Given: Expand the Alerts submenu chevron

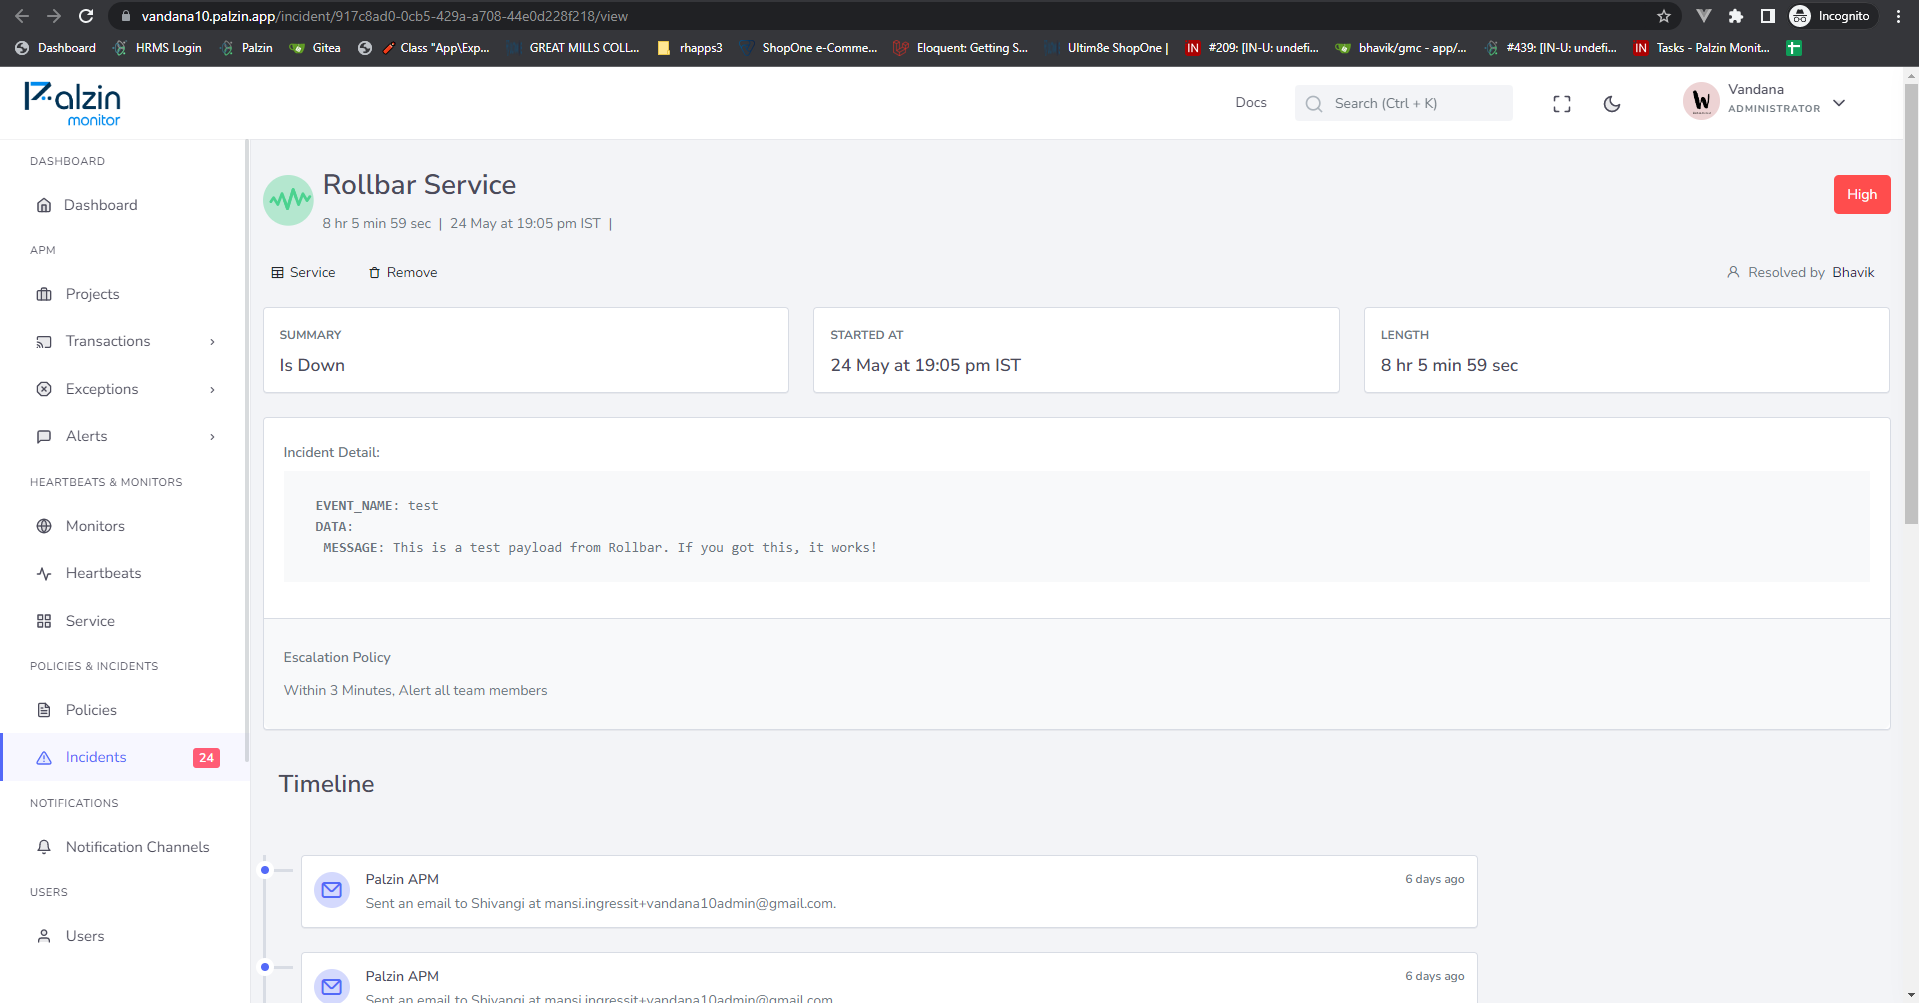Looking at the screenshot, I should coord(212,437).
